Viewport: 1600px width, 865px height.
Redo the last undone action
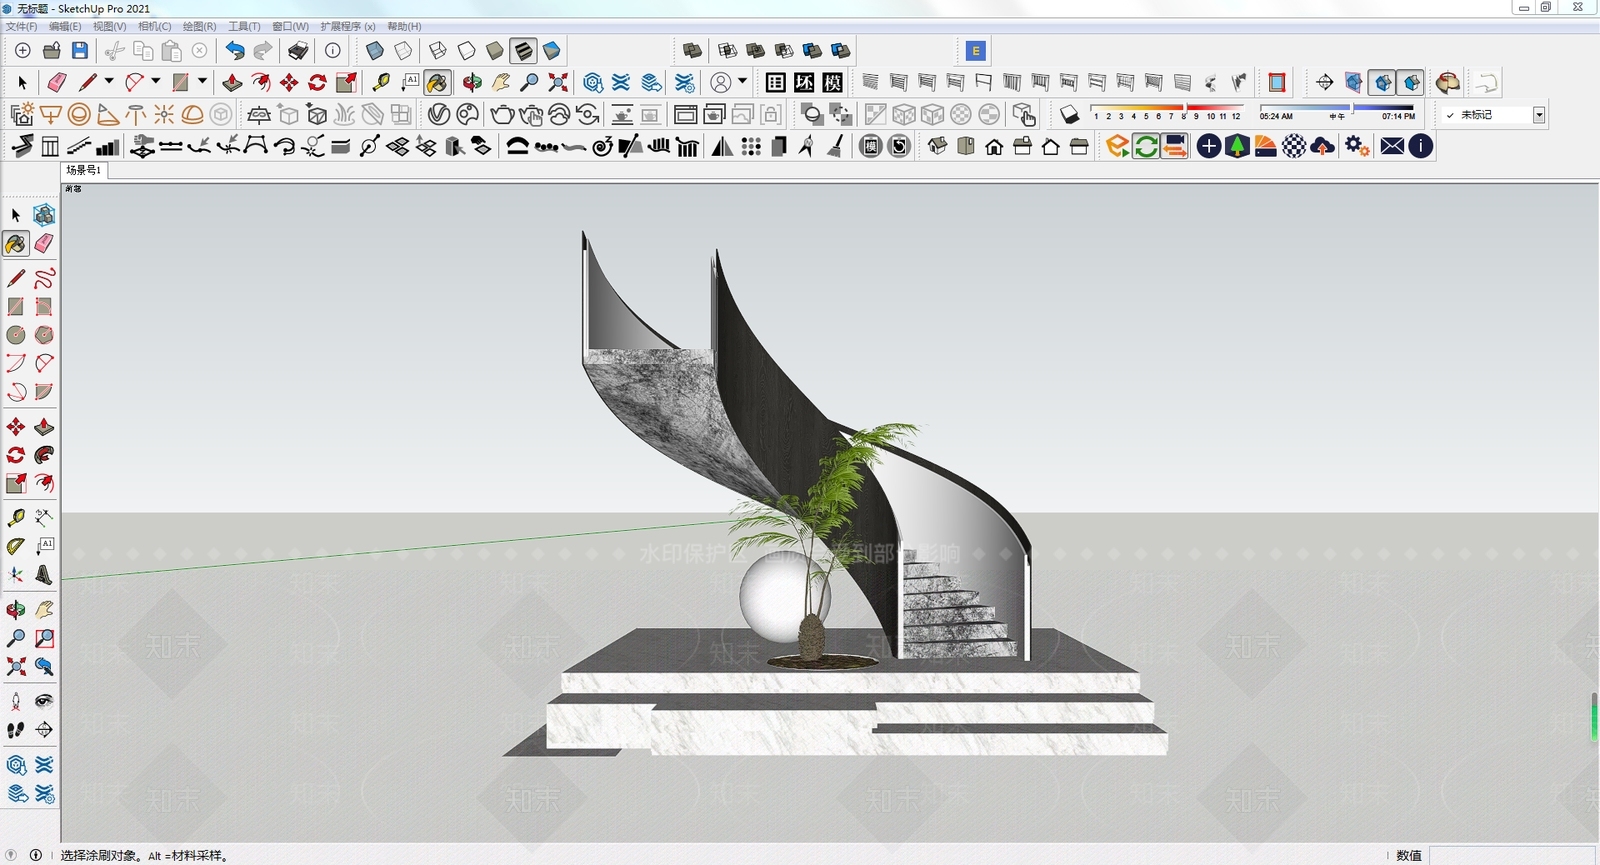(263, 51)
